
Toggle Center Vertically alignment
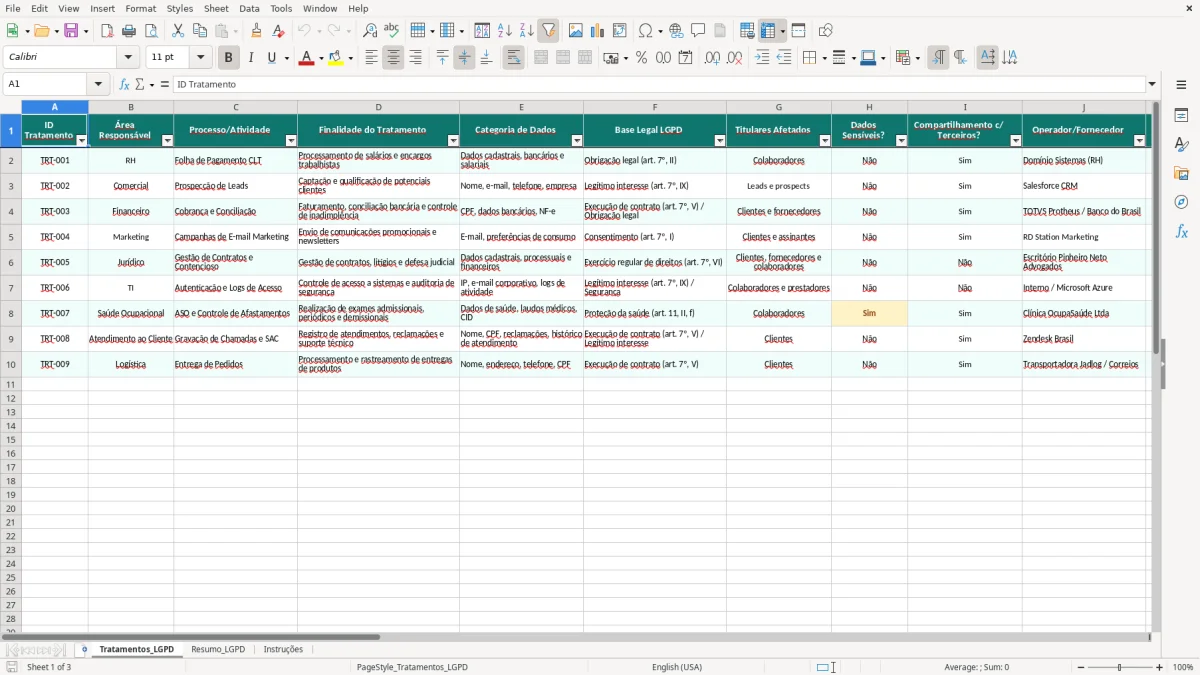pyautogui.click(x=464, y=58)
